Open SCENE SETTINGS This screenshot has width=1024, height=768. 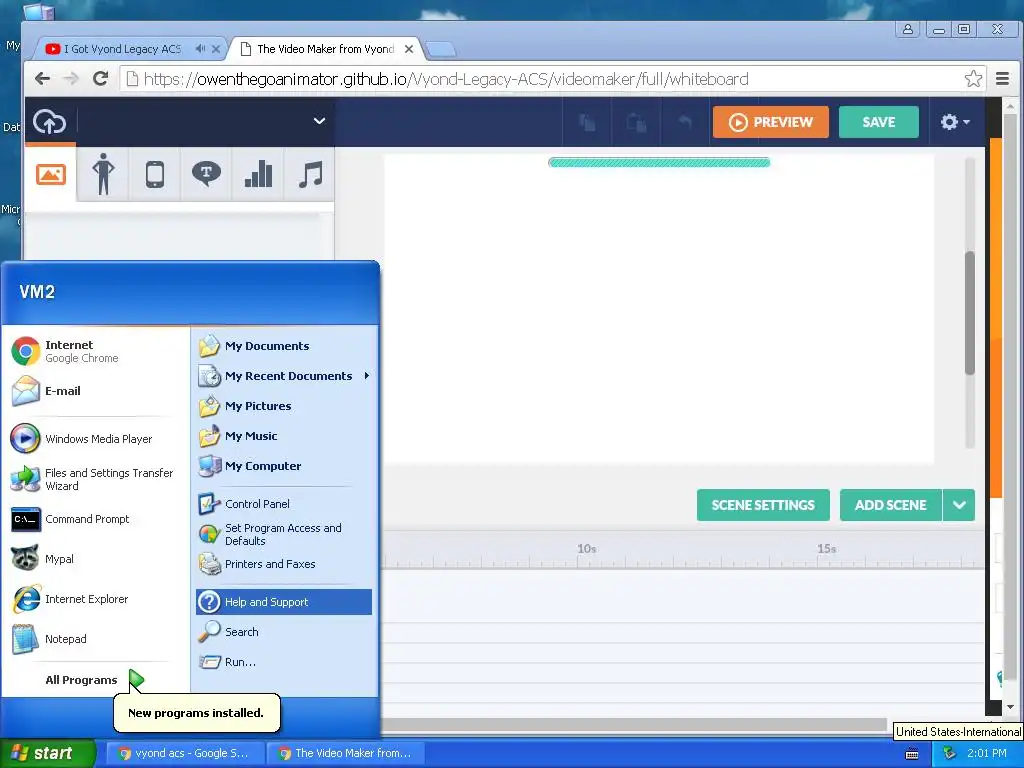pyautogui.click(x=763, y=505)
